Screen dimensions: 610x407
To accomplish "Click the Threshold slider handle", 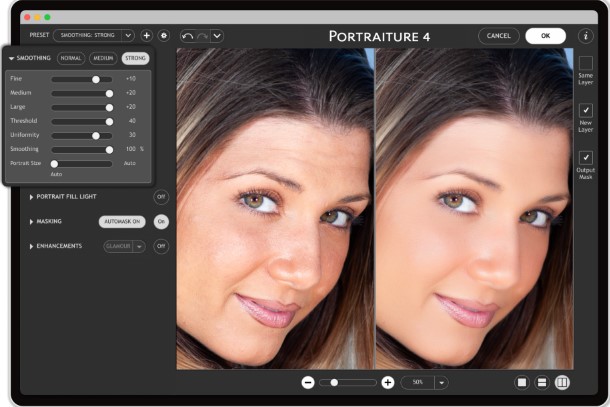I will 109,122.
